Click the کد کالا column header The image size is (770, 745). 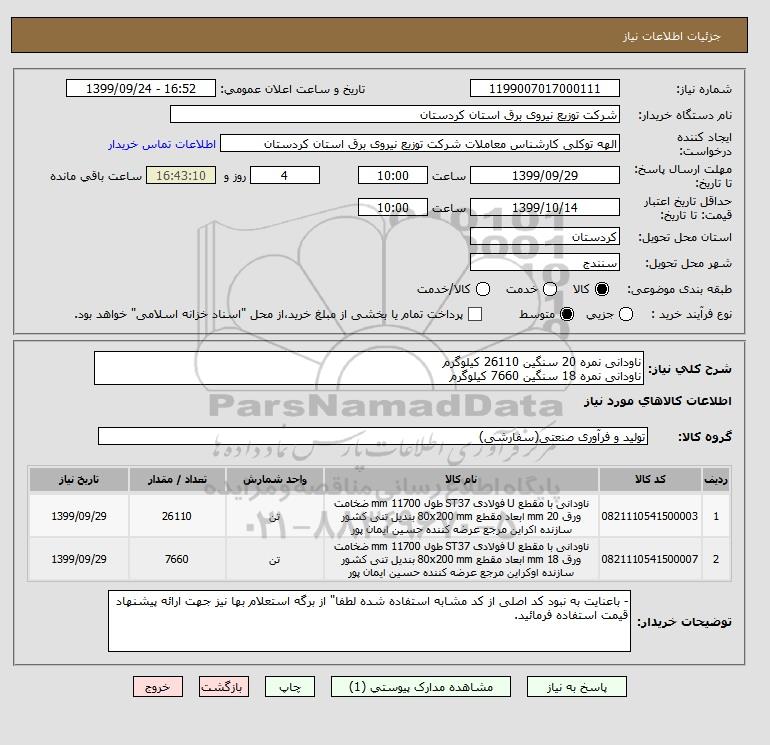650,480
